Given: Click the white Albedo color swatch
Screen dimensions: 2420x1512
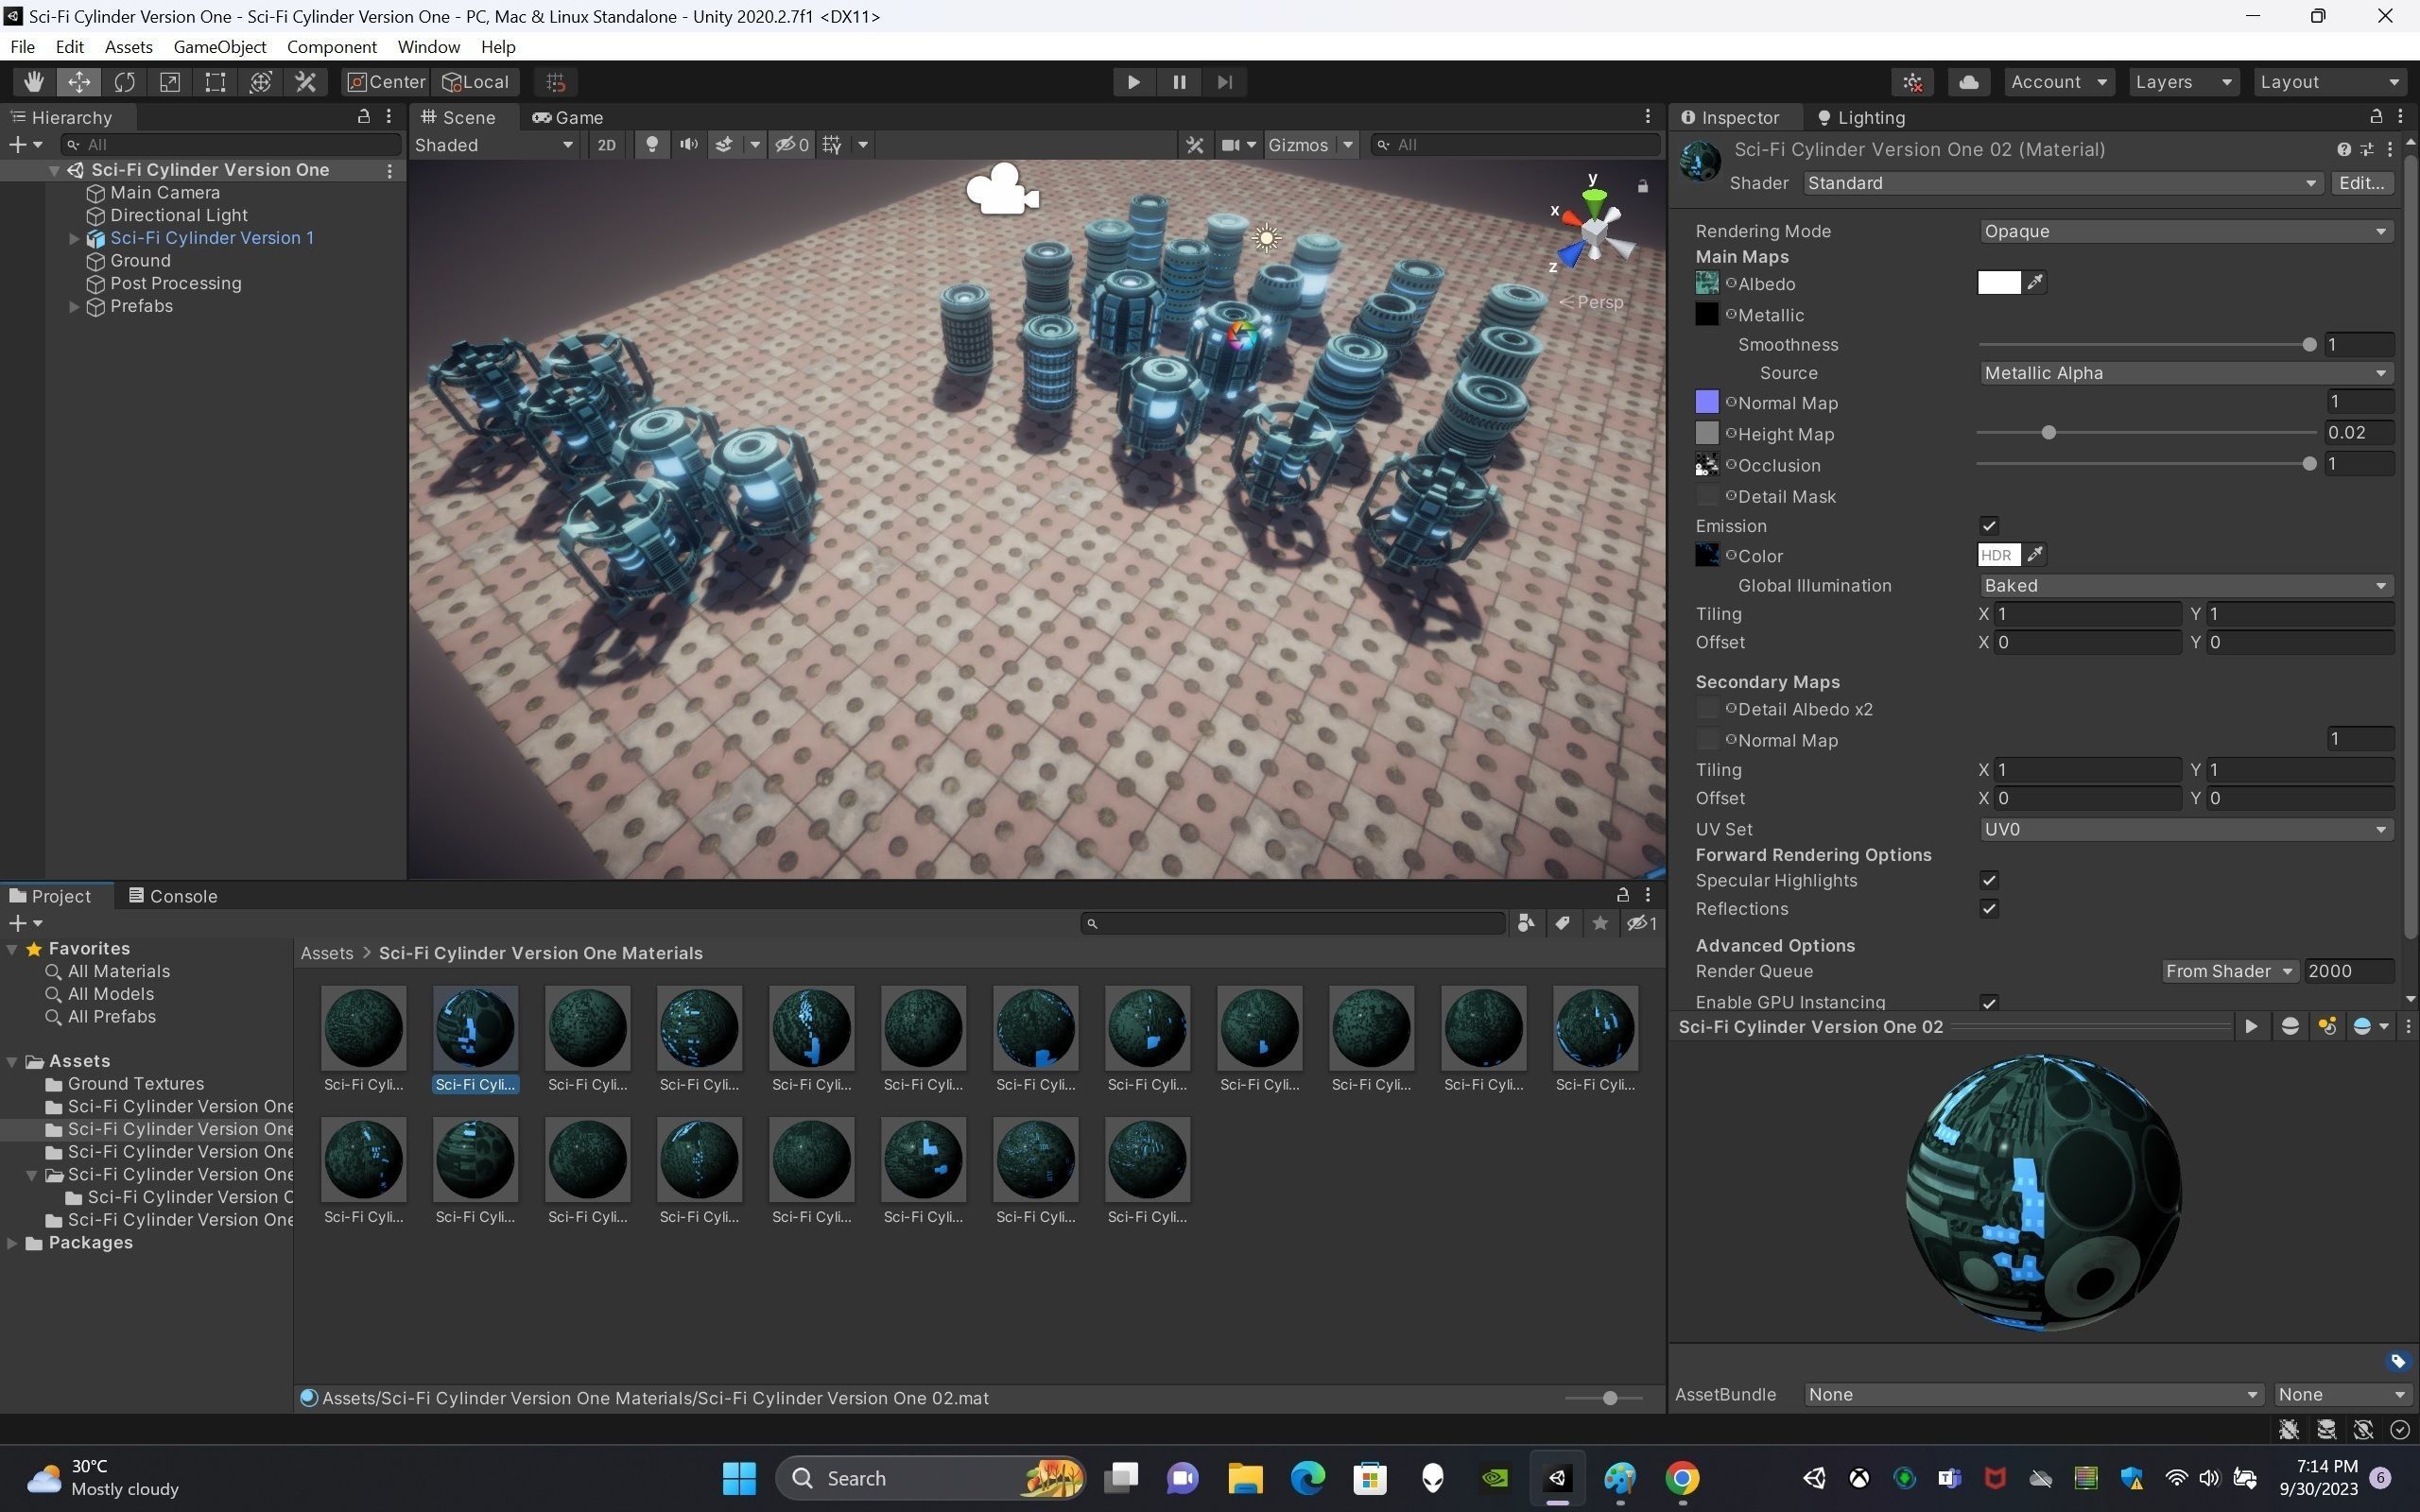Looking at the screenshot, I should coord(1998,283).
